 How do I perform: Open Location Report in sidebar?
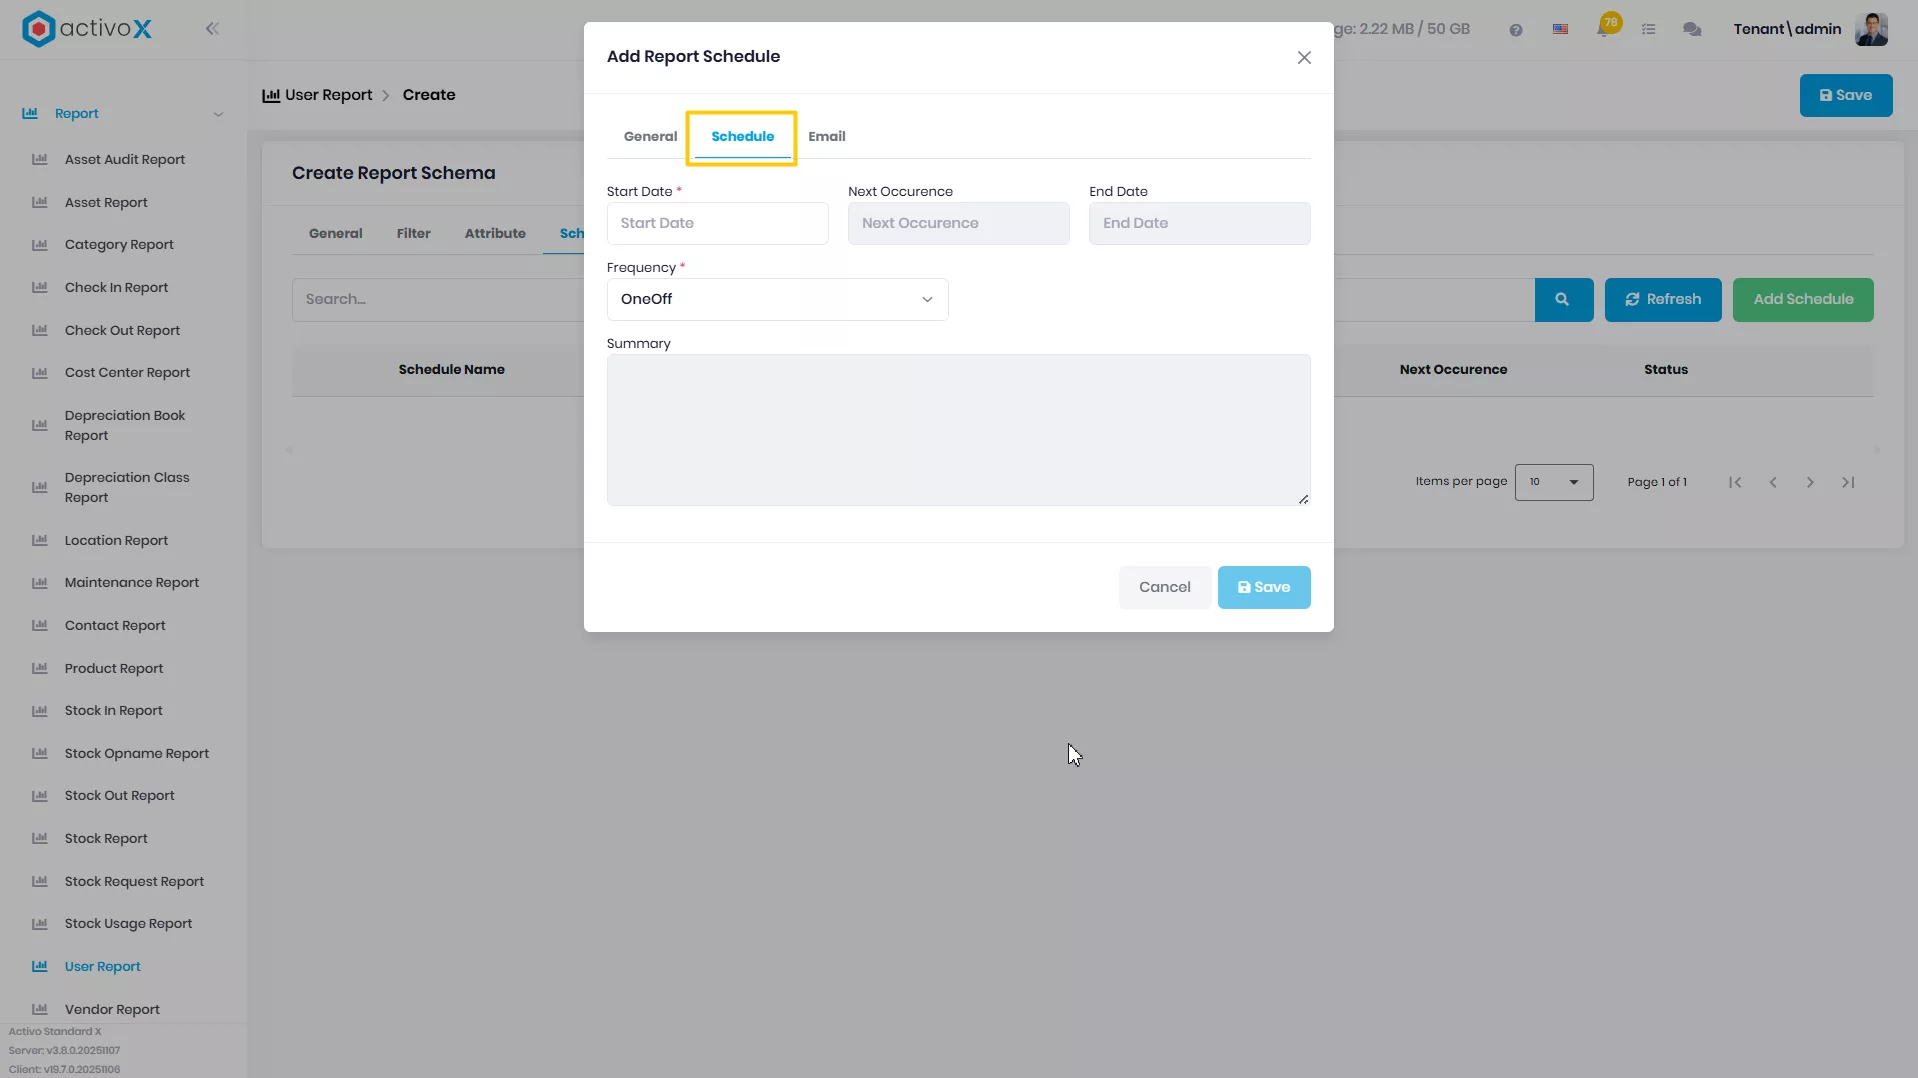point(116,541)
